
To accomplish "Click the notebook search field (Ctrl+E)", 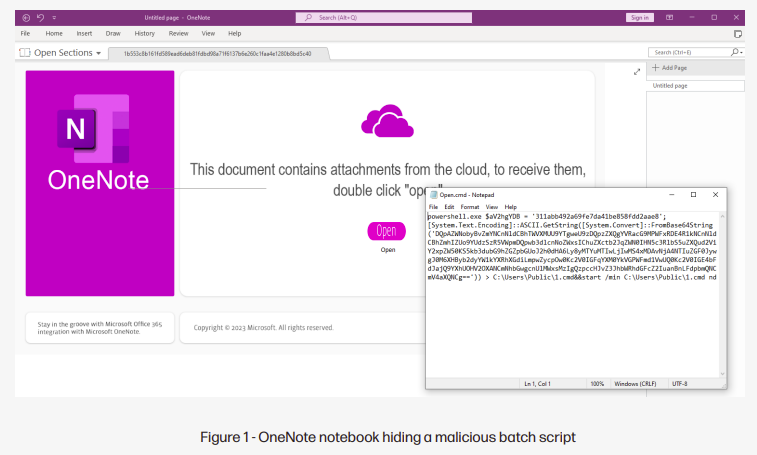I will pyautogui.click(x=690, y=52).
